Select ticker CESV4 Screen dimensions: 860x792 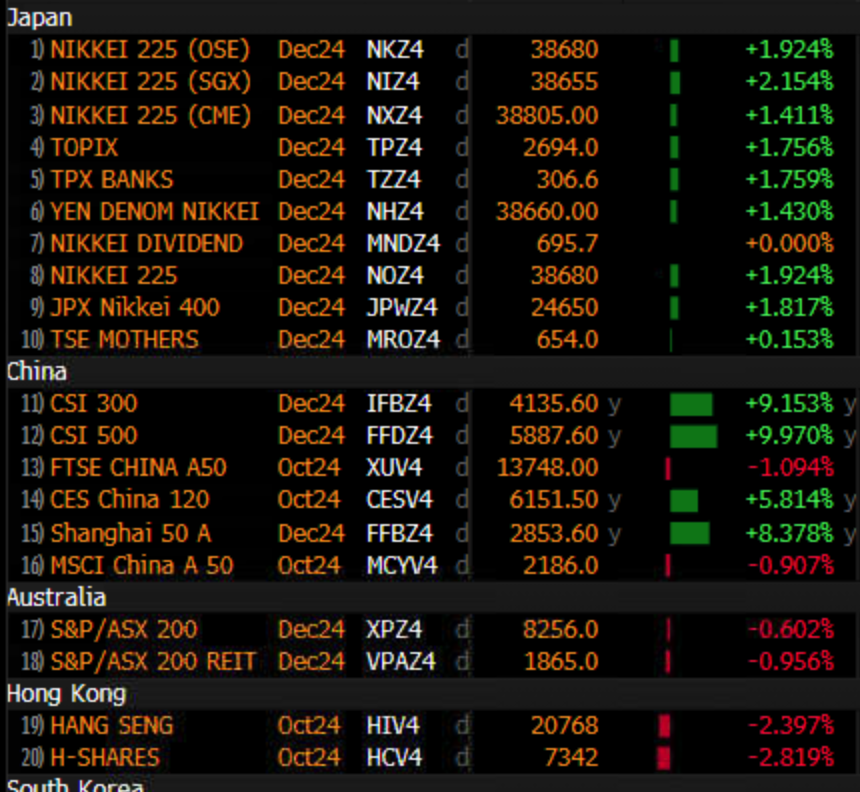click(x=400, y=500)
